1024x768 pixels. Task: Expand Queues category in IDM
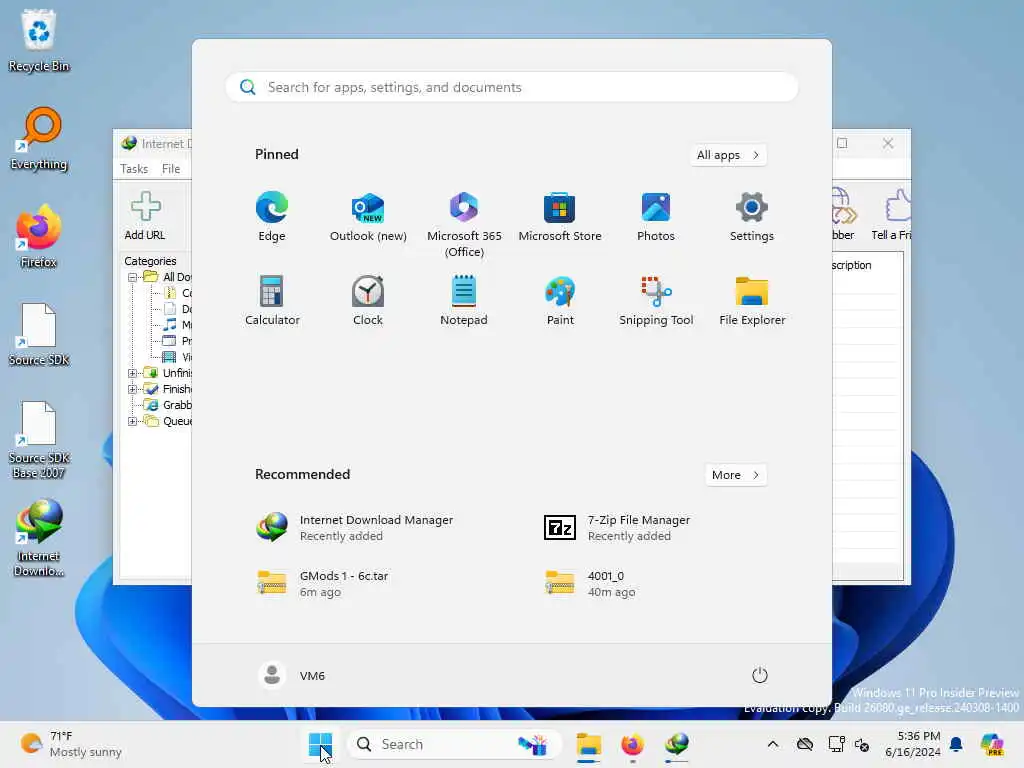click(x=133, y=421)
